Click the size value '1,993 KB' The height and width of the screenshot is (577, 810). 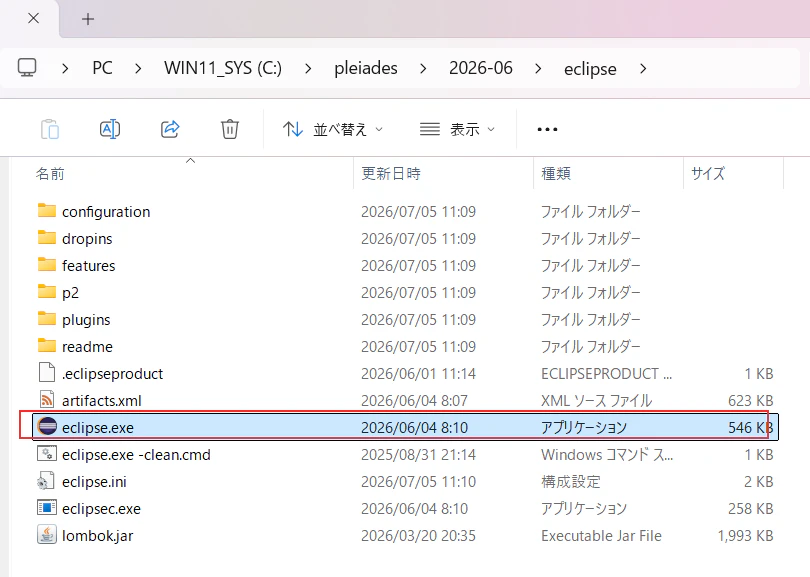coord(745,536)
